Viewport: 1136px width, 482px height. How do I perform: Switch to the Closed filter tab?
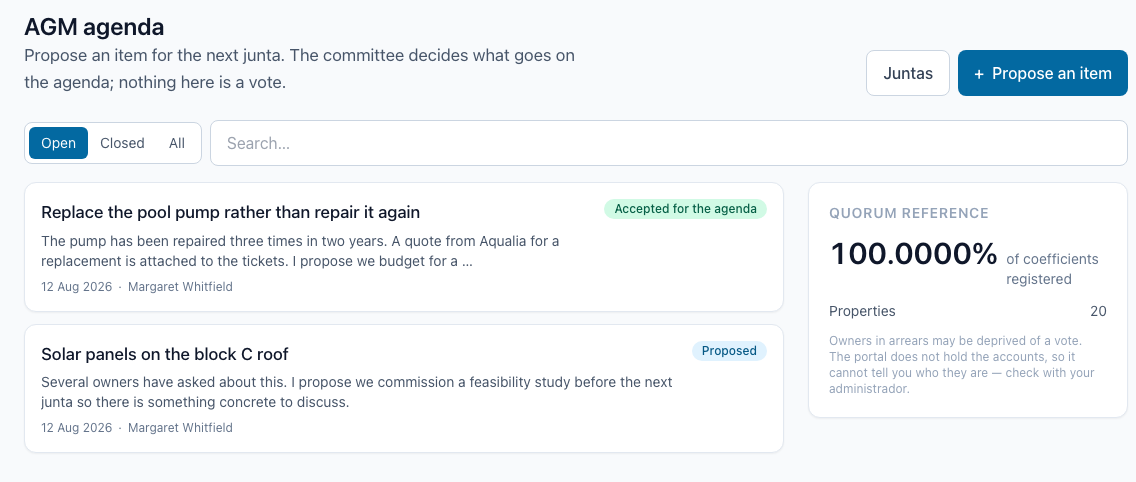point(122,143)
